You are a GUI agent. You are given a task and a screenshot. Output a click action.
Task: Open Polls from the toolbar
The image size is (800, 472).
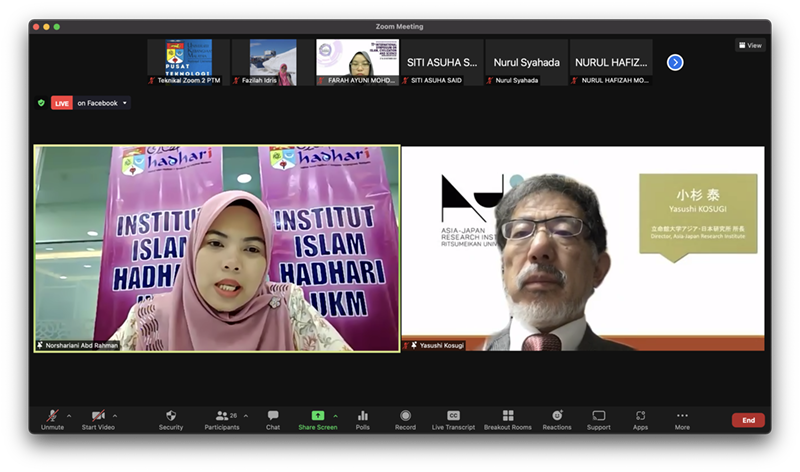click(x=363, y=416)
